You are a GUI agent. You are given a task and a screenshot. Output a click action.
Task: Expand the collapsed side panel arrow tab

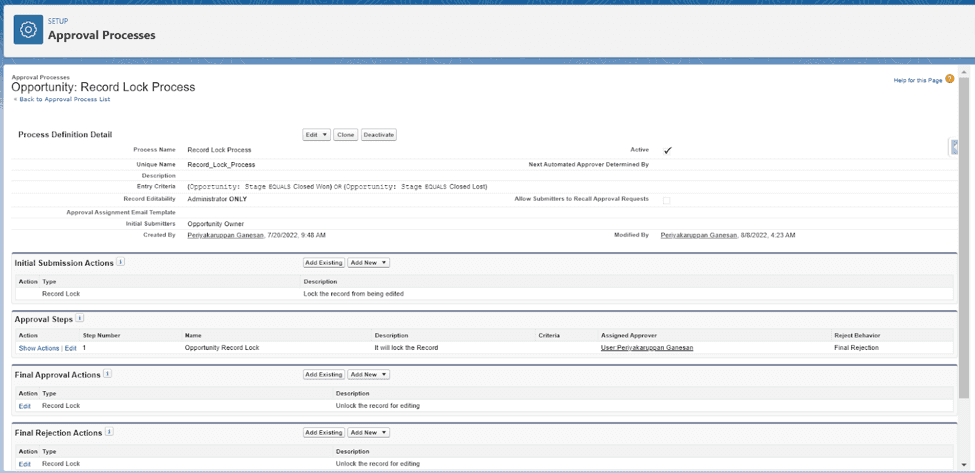coord(955,147)
